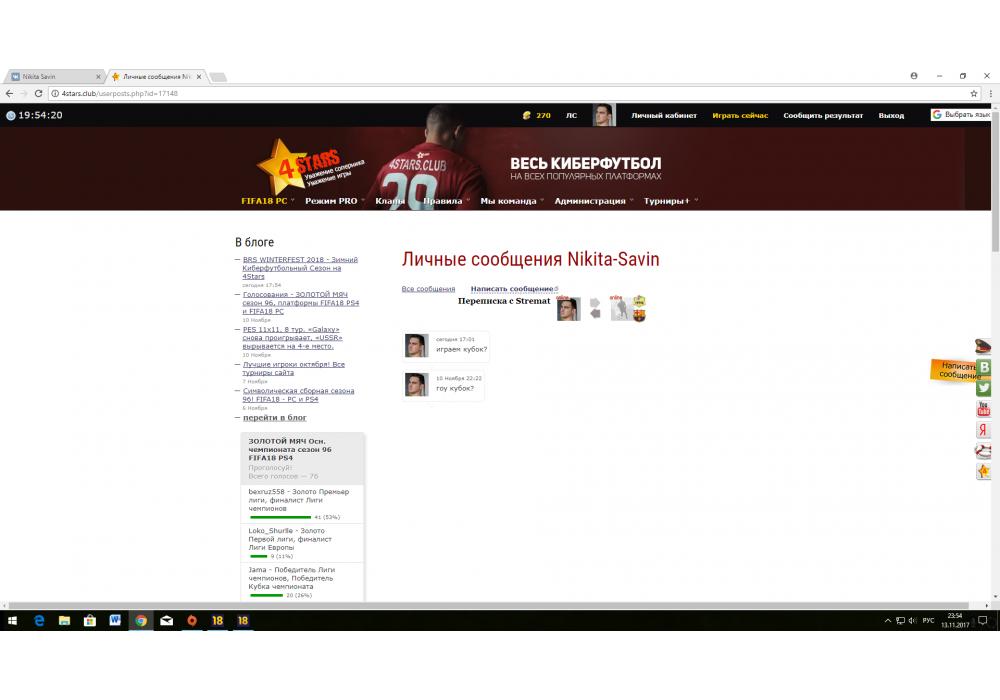The height and width of the screenshot is (700, 1000).
Task: Bookmark page with the star icon
Action: pos(974,93)
